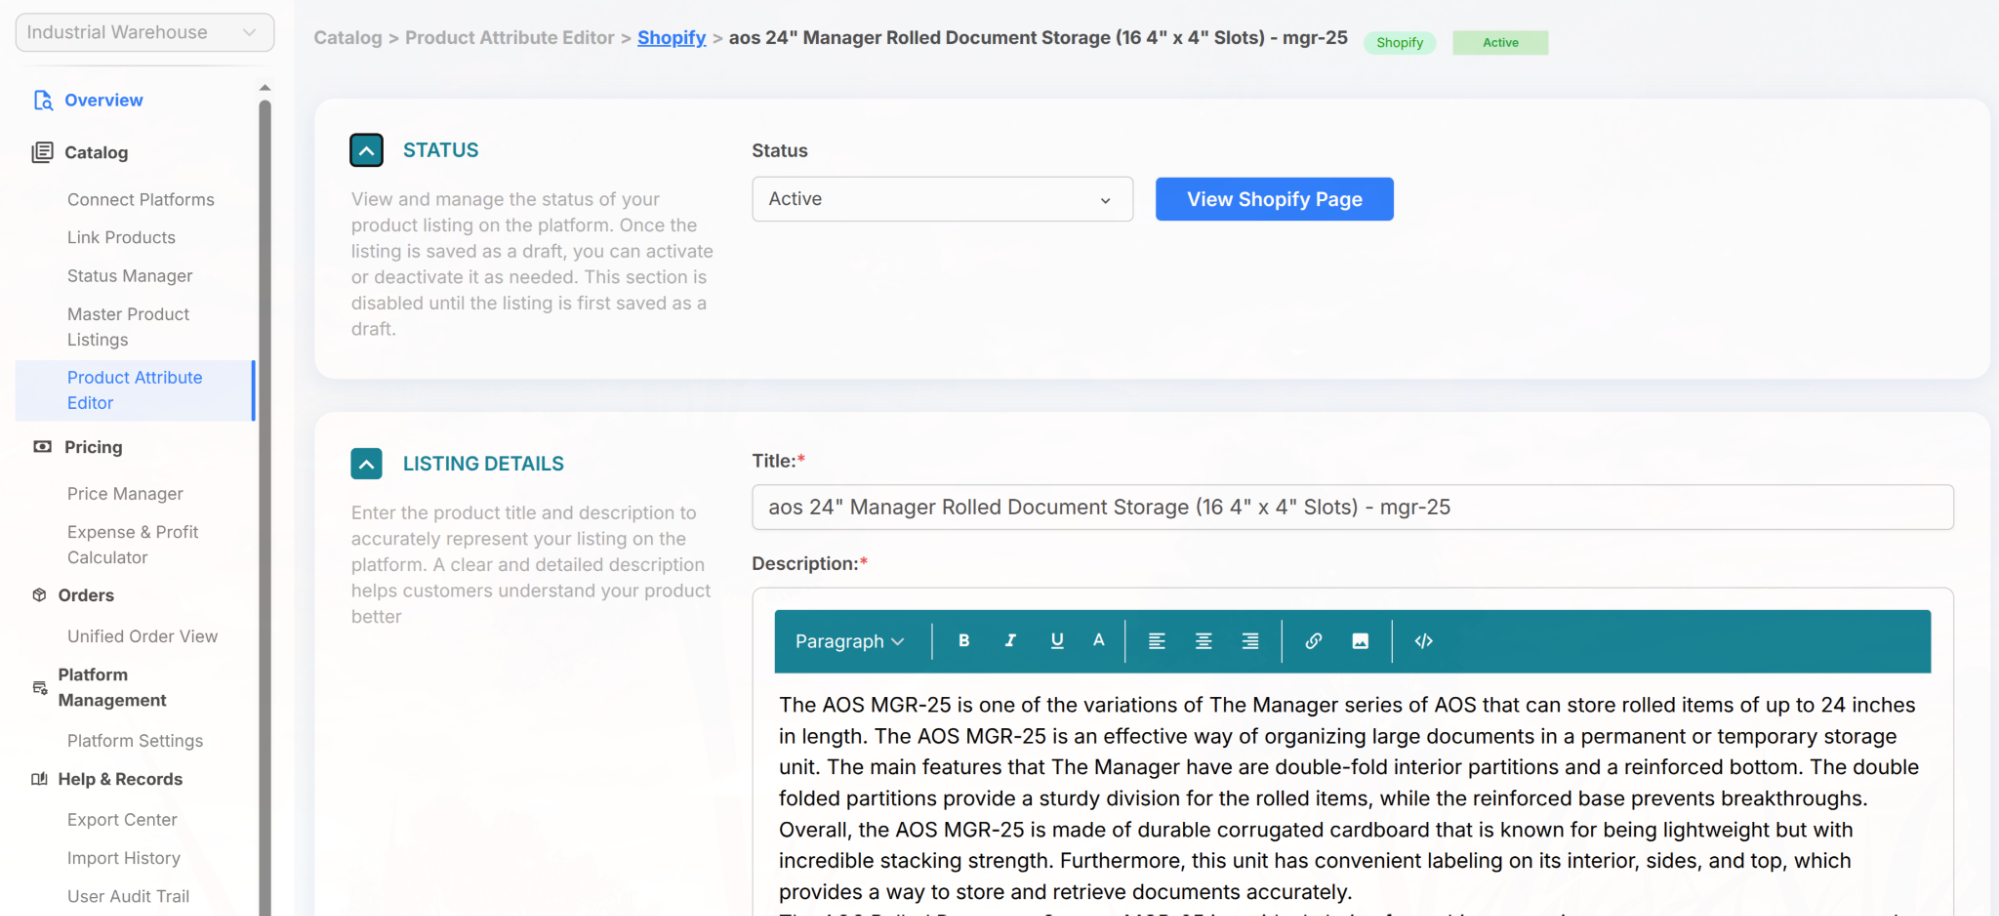Select Platform Management heading
Image resolution: width=1999 pixels, height=916 pixels.
pos(112,688)
